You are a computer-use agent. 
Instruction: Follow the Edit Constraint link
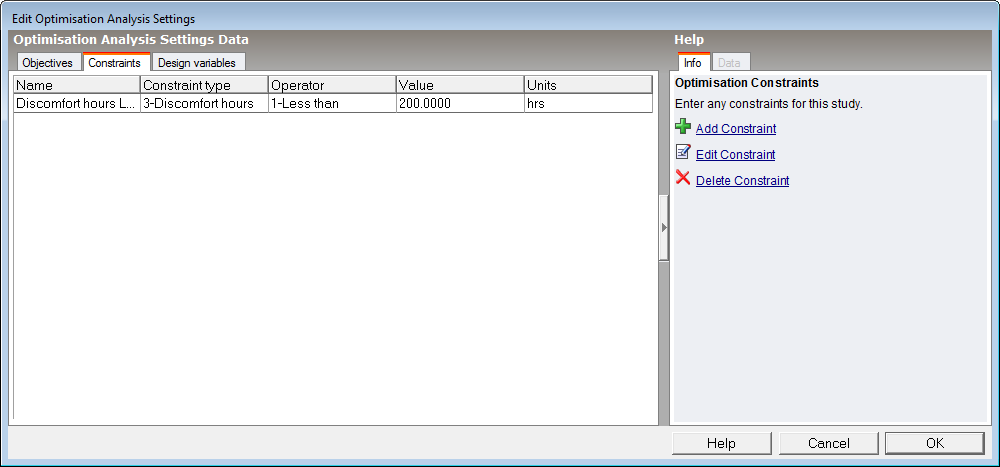click(735, 155)
